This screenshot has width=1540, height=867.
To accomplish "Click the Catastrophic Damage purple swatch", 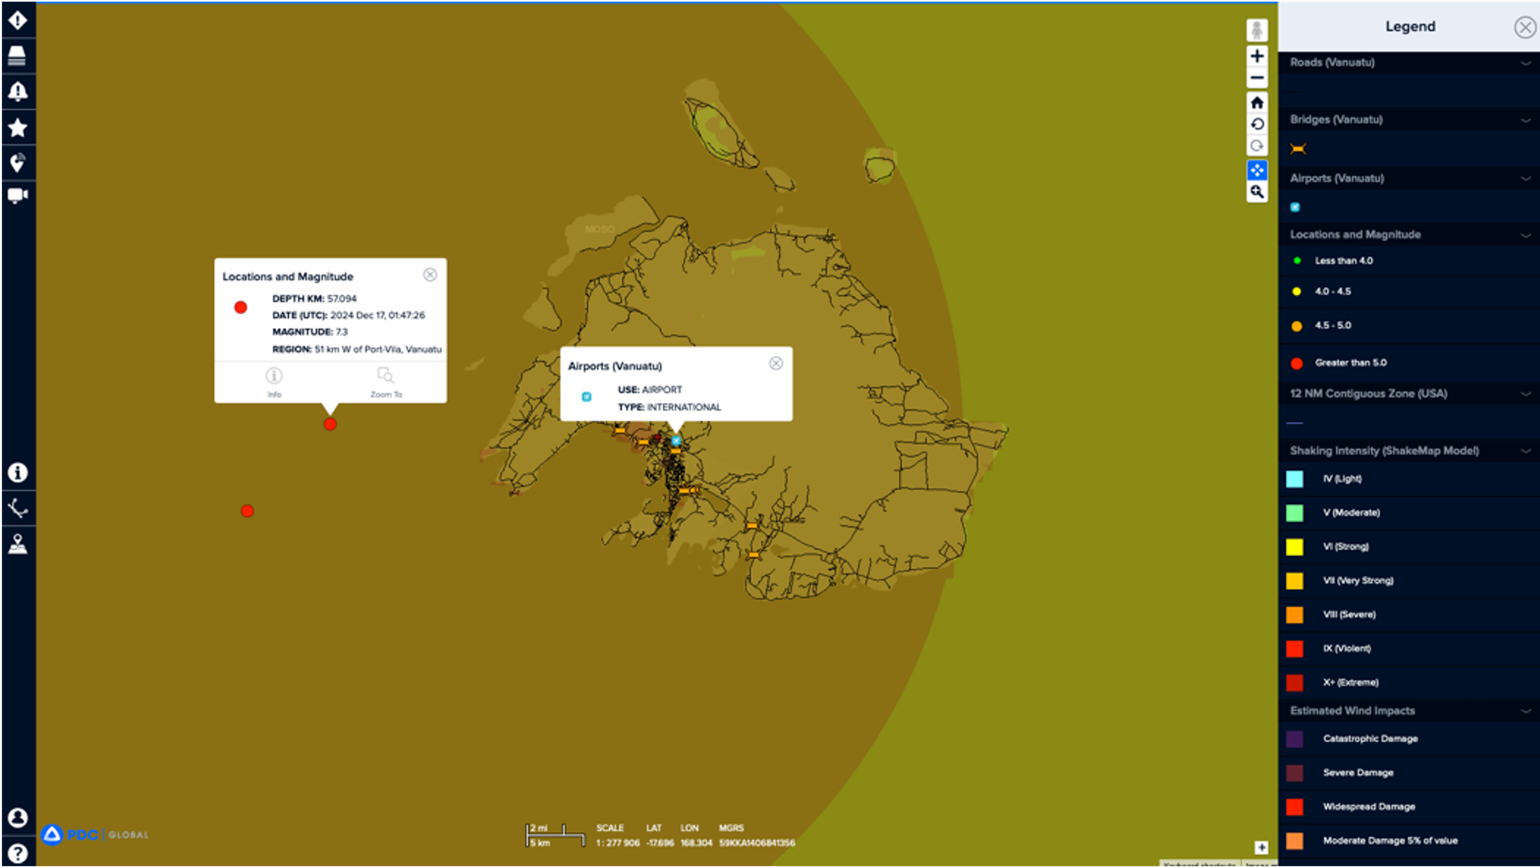I will point(1295,739).
